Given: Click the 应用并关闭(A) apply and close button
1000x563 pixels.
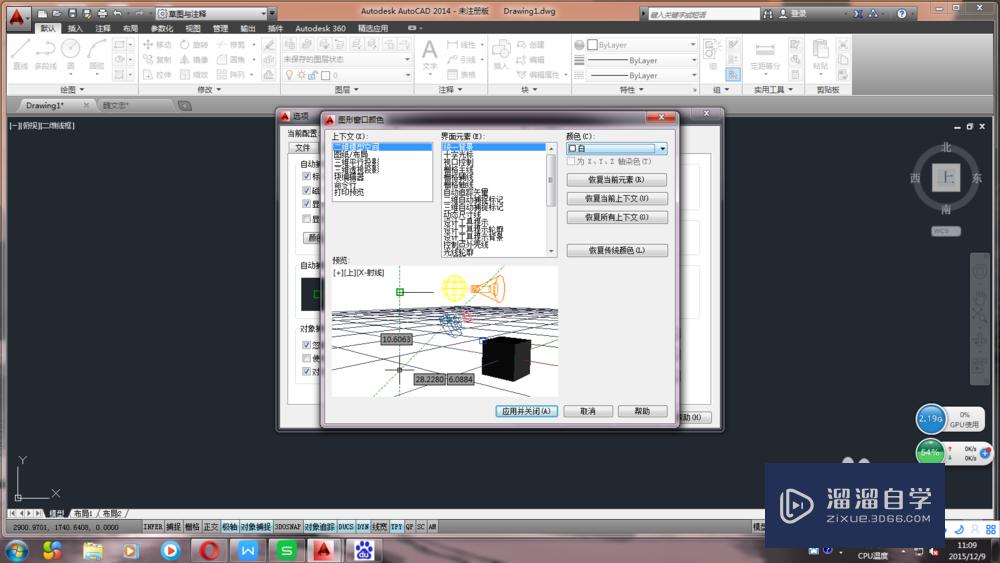Looking at the screenshot, I should coord(527,411).
